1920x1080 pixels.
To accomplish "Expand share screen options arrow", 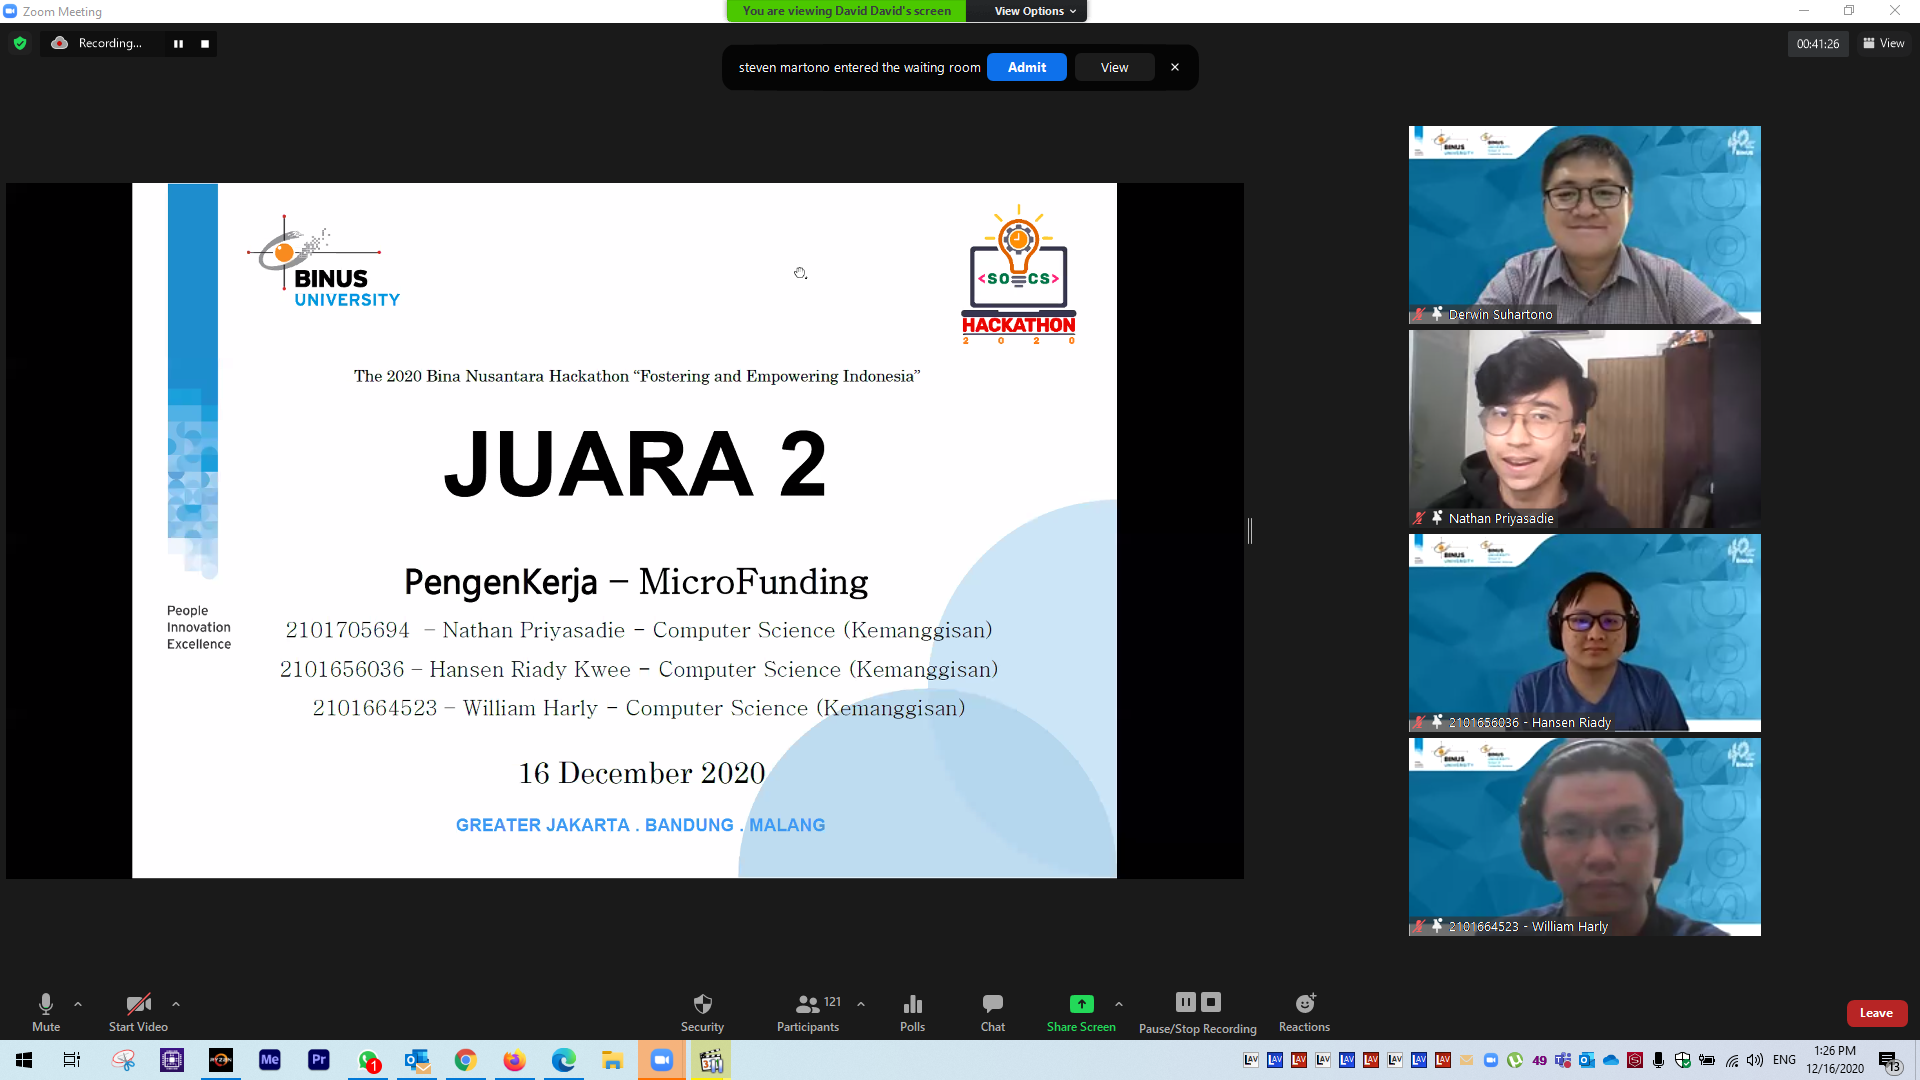I will pyautogui.click(x=1119, y=1004).
